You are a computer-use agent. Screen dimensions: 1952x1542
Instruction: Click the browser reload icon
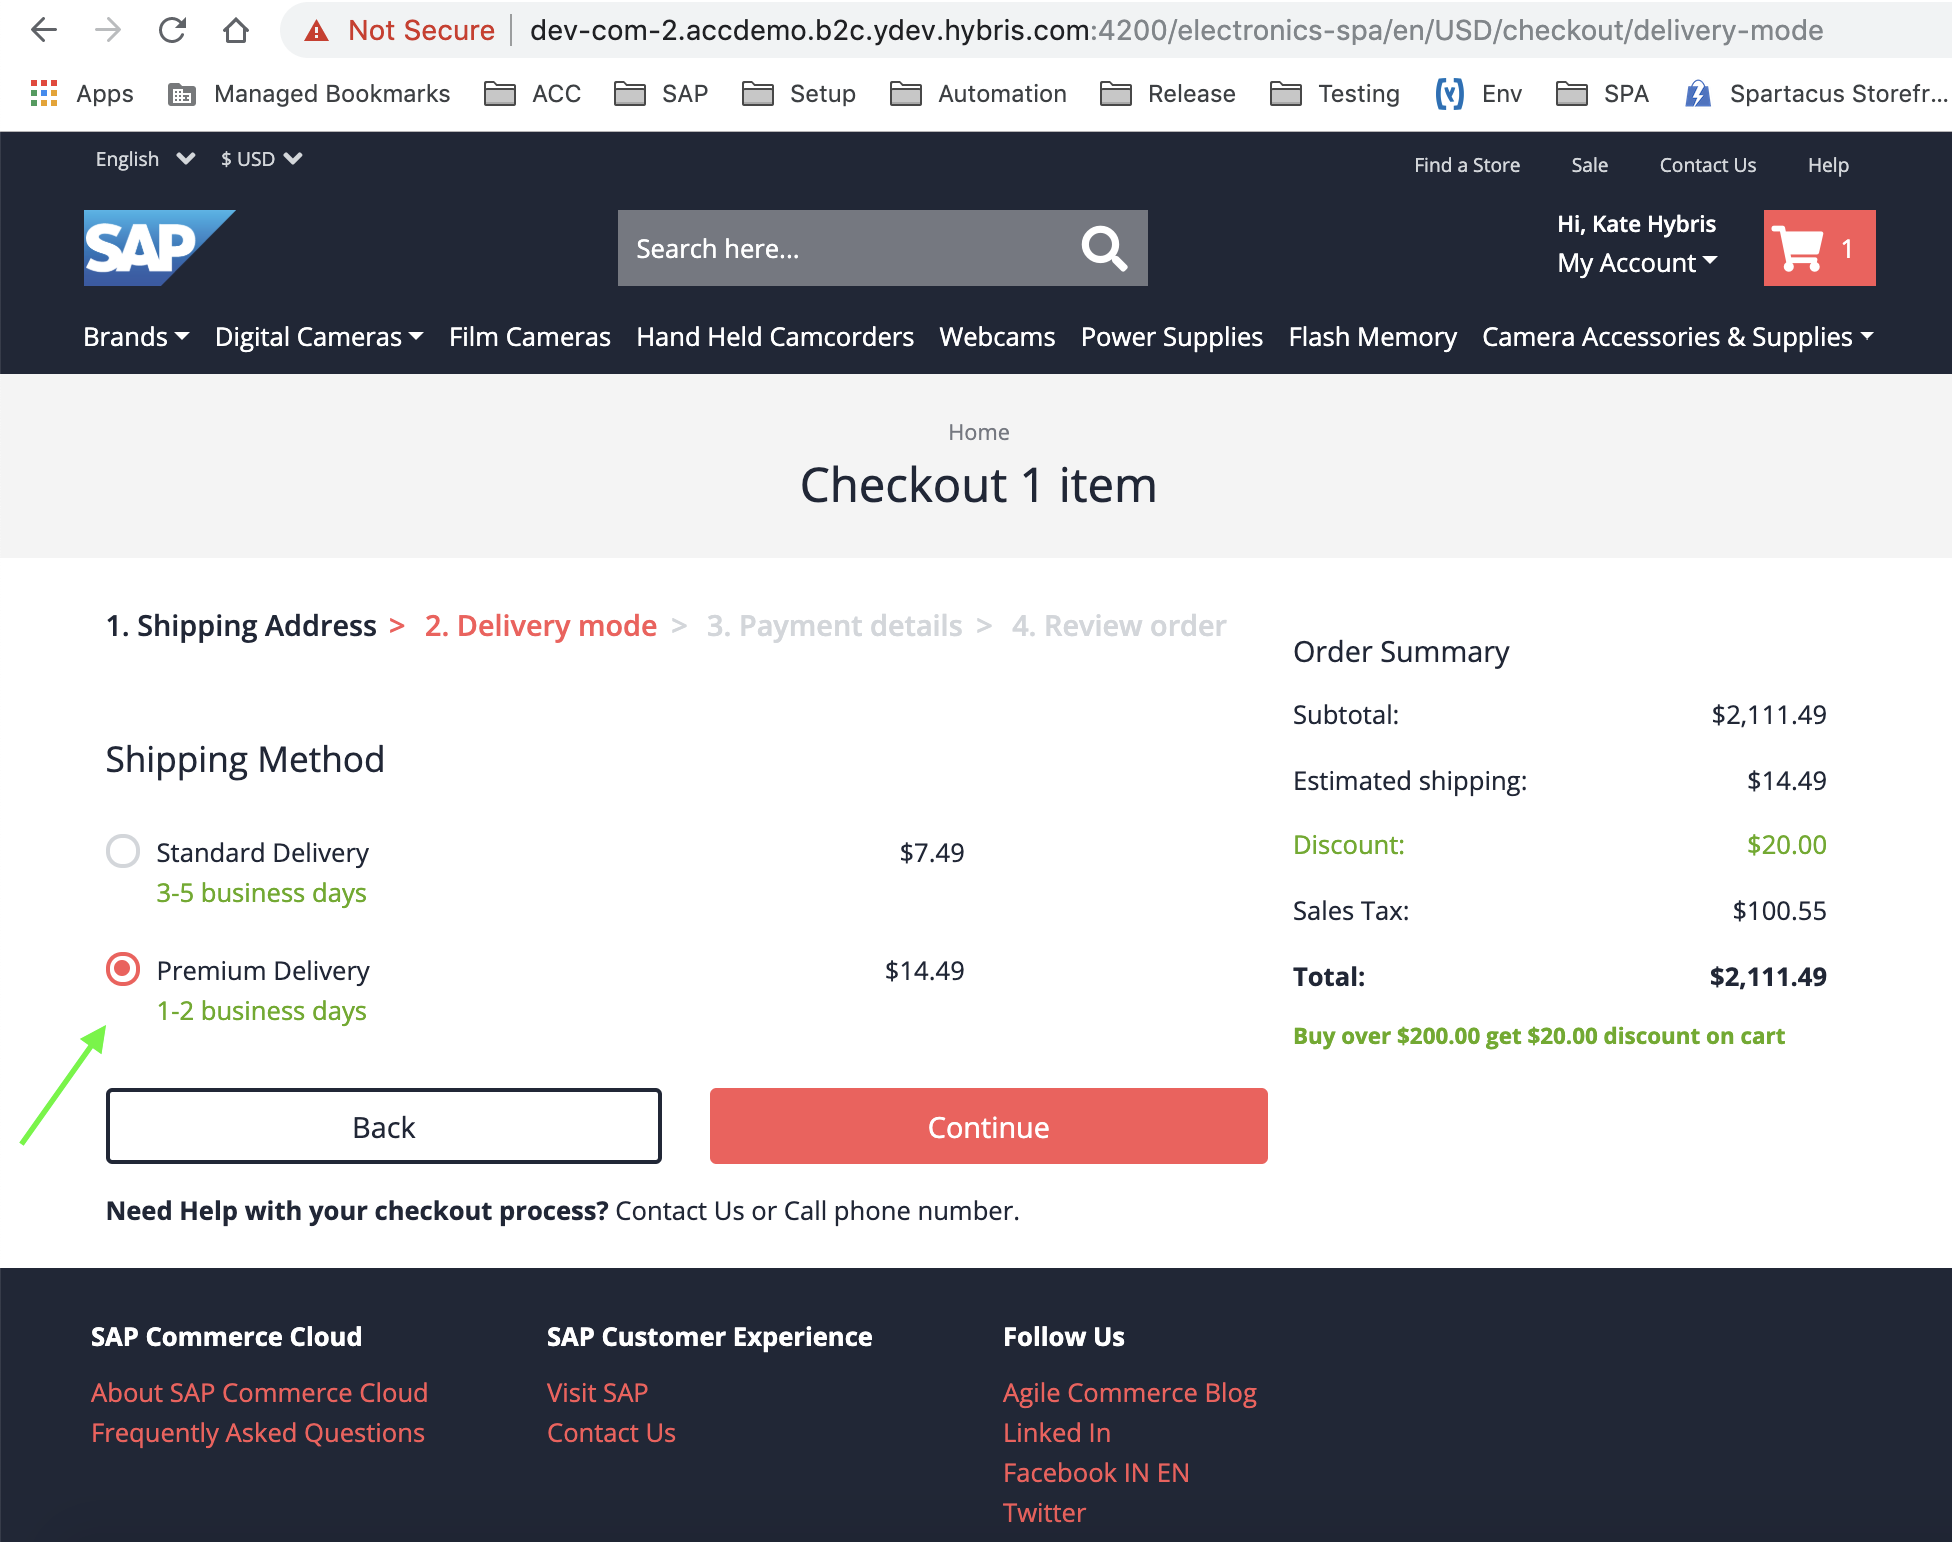pos(172,30)
